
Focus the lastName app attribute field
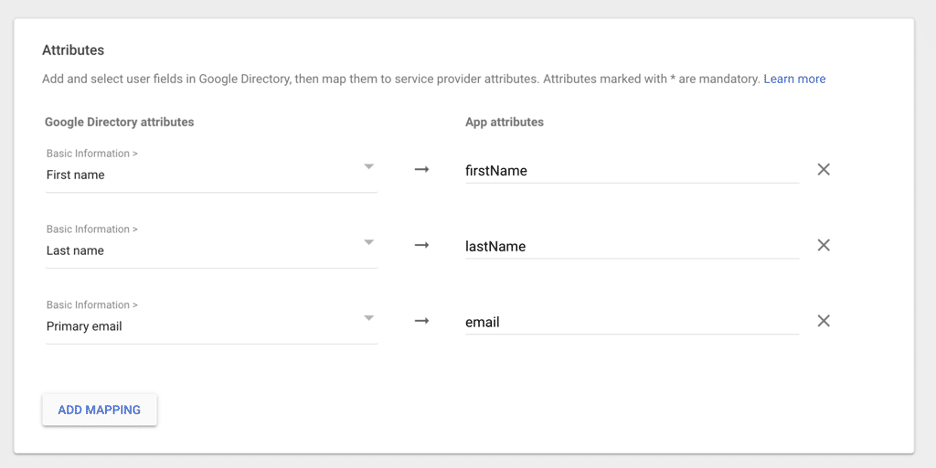(x=630, y=247)
